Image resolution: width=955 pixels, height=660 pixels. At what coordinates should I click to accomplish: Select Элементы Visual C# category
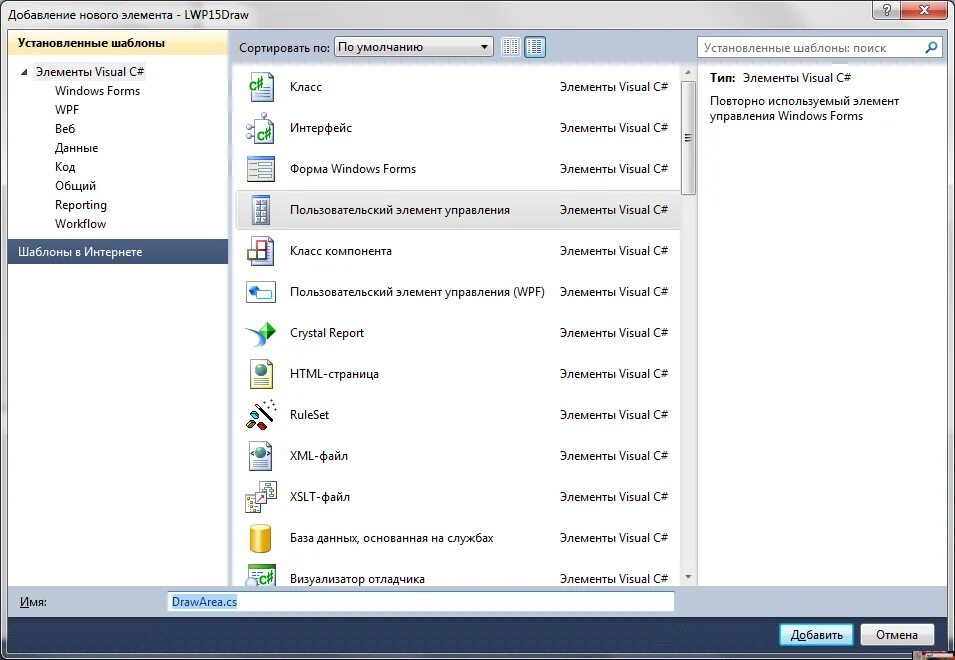tap(90, 72)
